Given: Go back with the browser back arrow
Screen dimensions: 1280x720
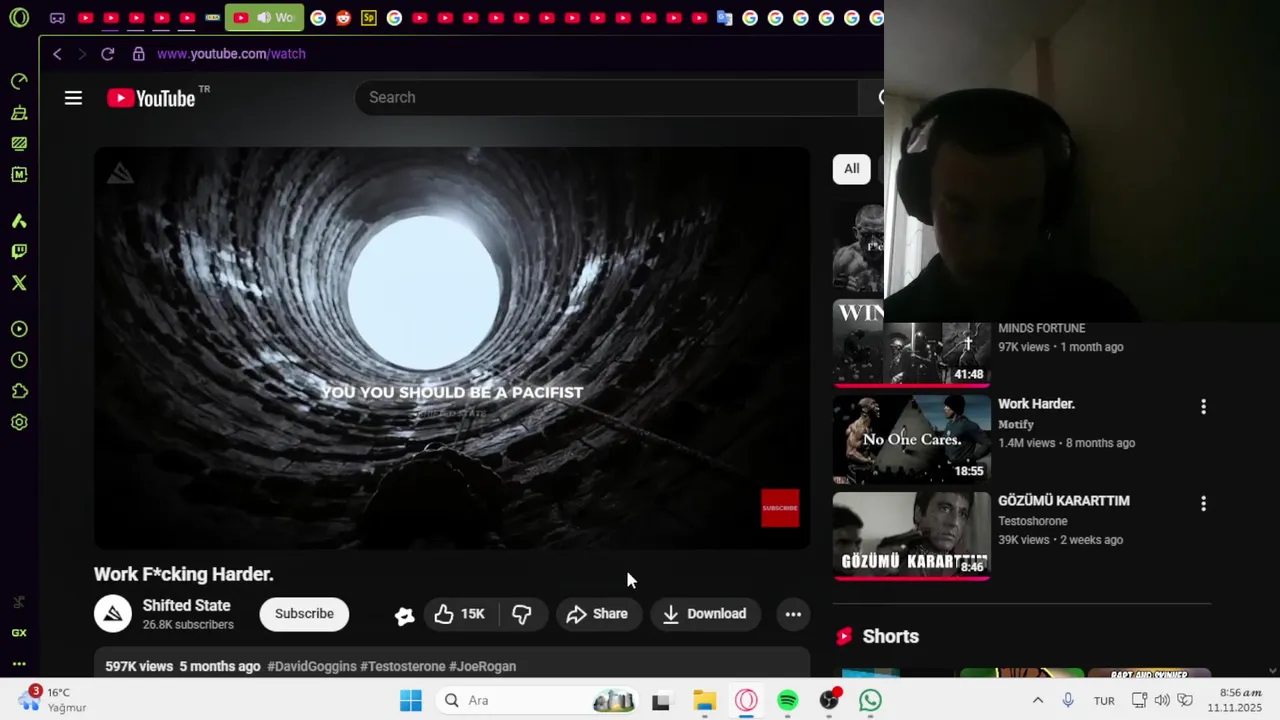Looking at the screenshot, I should coord(57,54).
